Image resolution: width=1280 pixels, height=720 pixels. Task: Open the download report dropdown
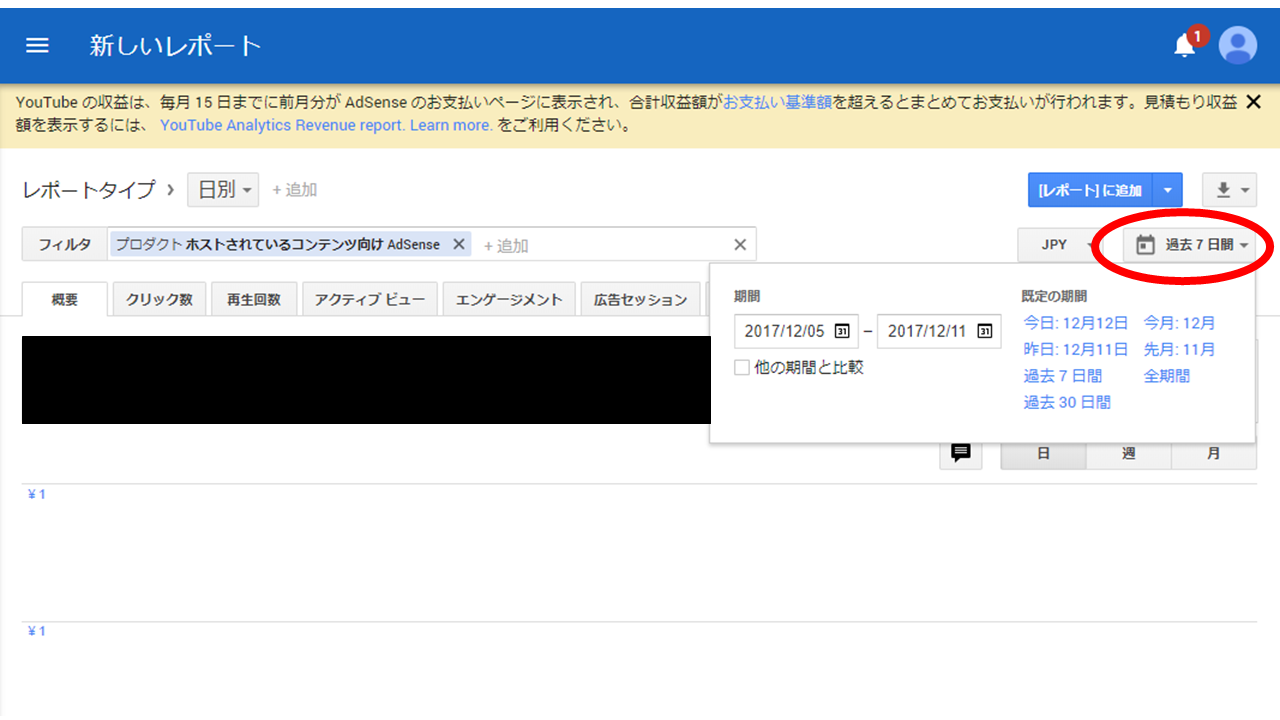[x=1232, y=190]
